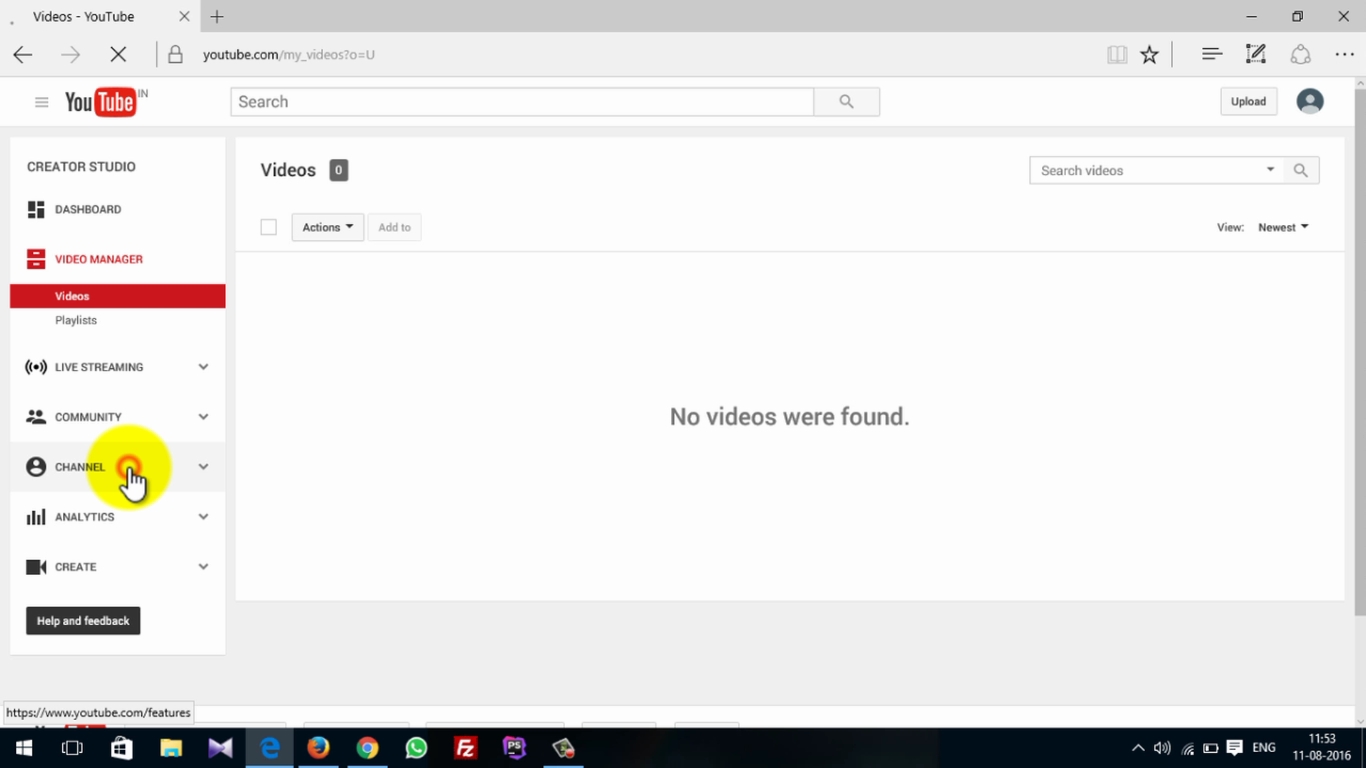
Task: Open the Make a Web Note pen icon
Action: pyautogui.click(x=1256, y=55)
